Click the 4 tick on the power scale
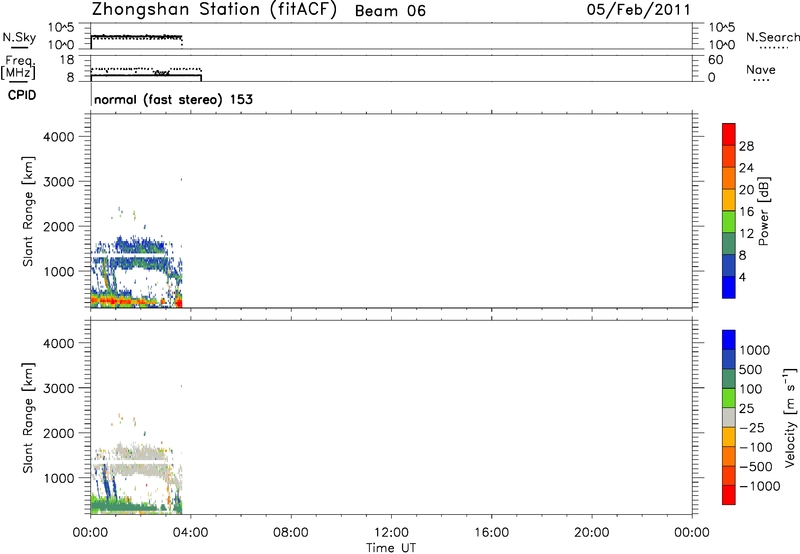The width and height of the screenshot is (800, 554). coord(742,278)
